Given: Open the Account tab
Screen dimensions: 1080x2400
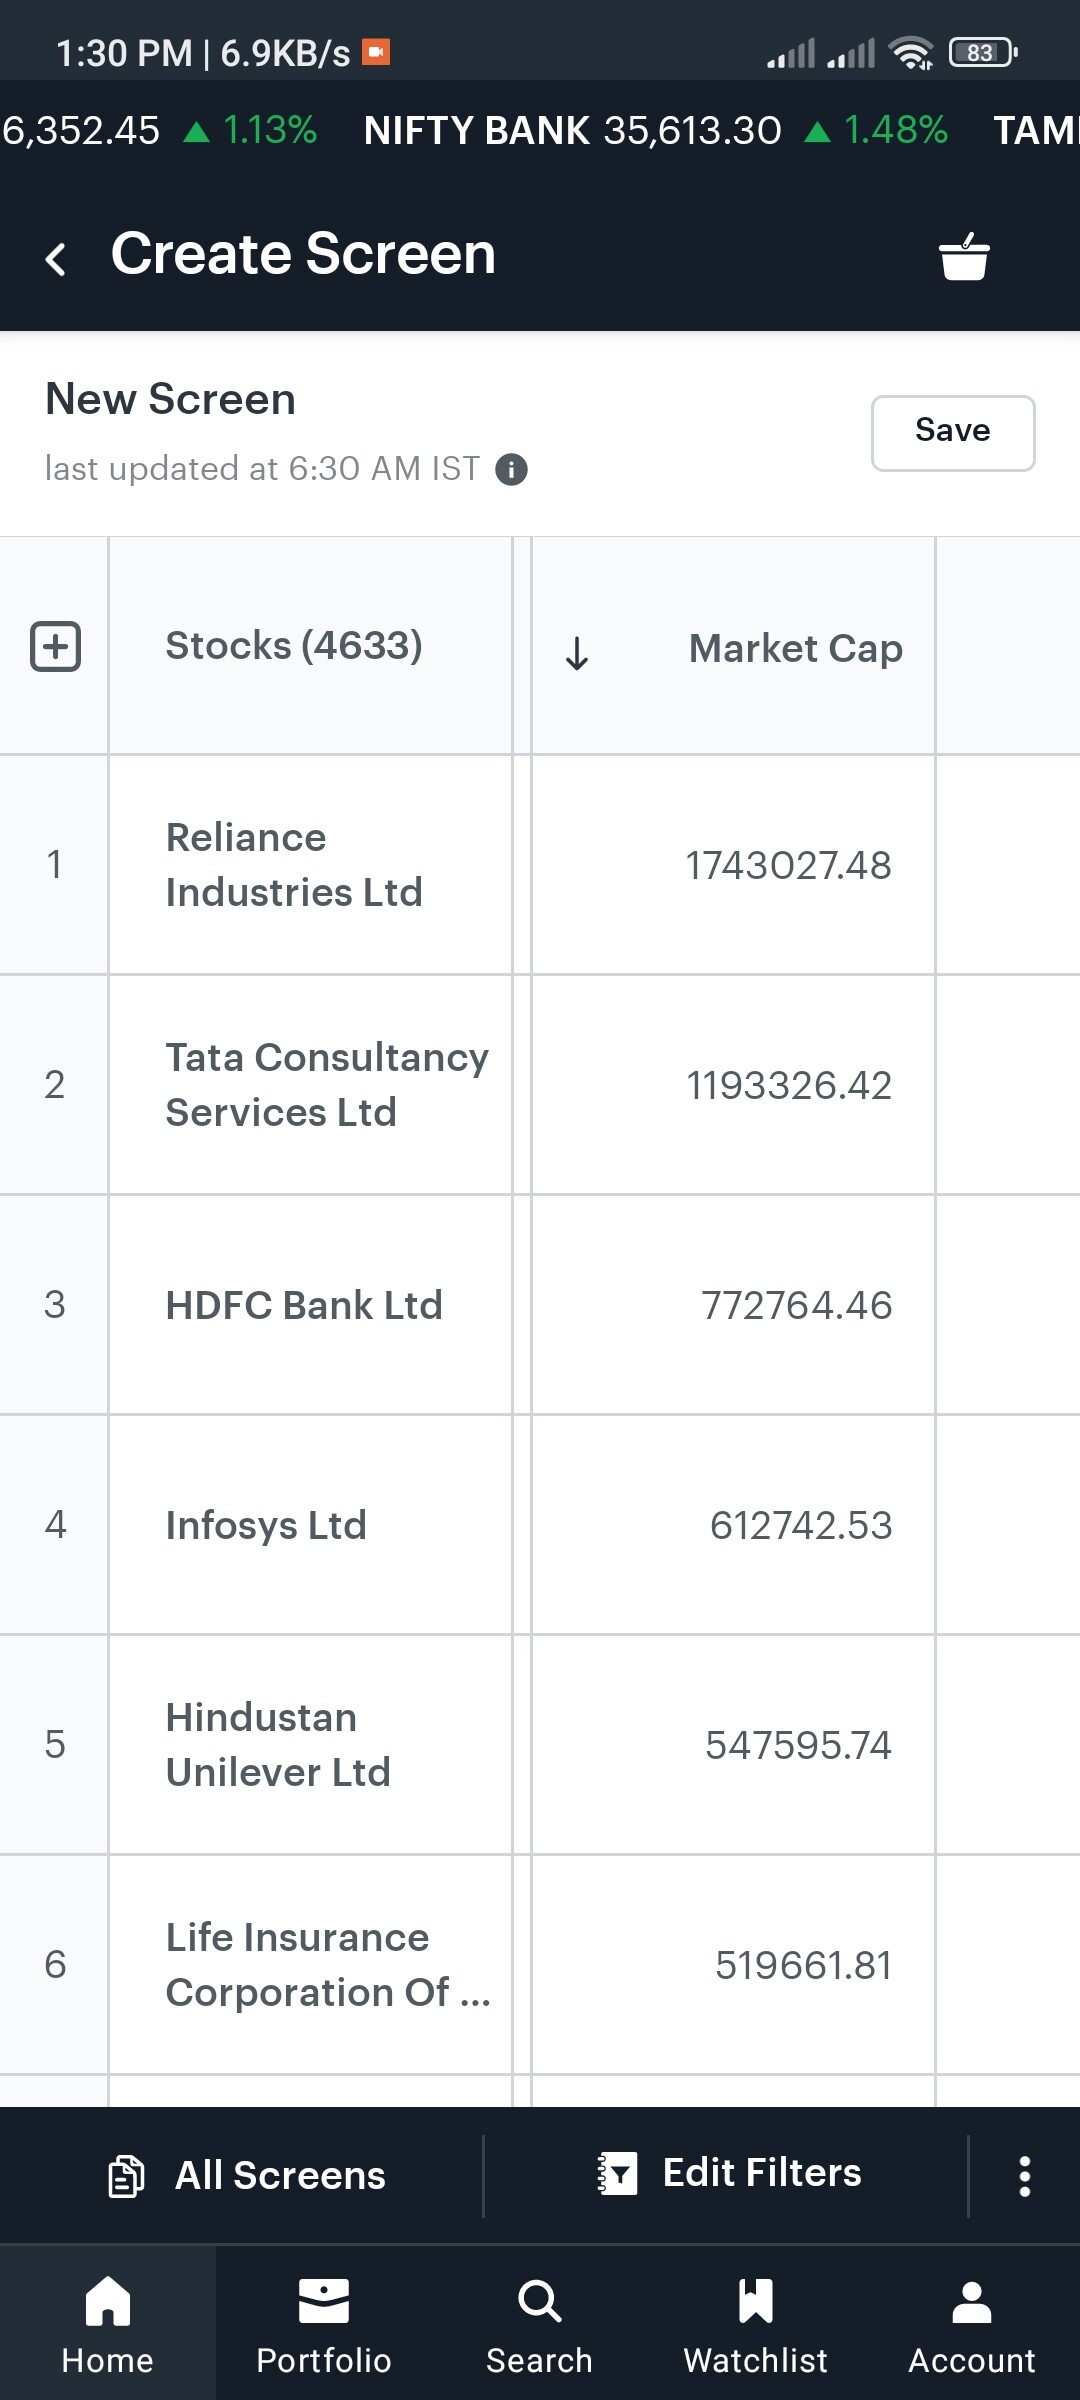Looking at the screenshot, I should (972, 2324).
